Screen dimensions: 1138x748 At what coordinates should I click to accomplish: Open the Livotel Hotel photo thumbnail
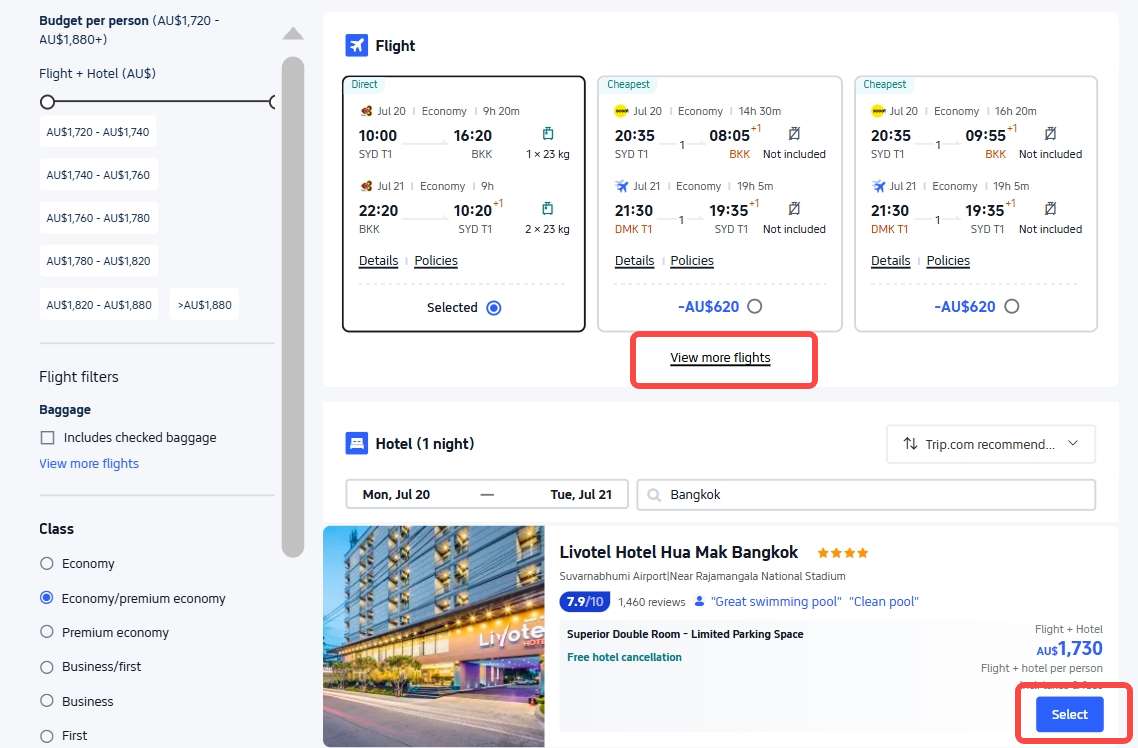point(433,636)
